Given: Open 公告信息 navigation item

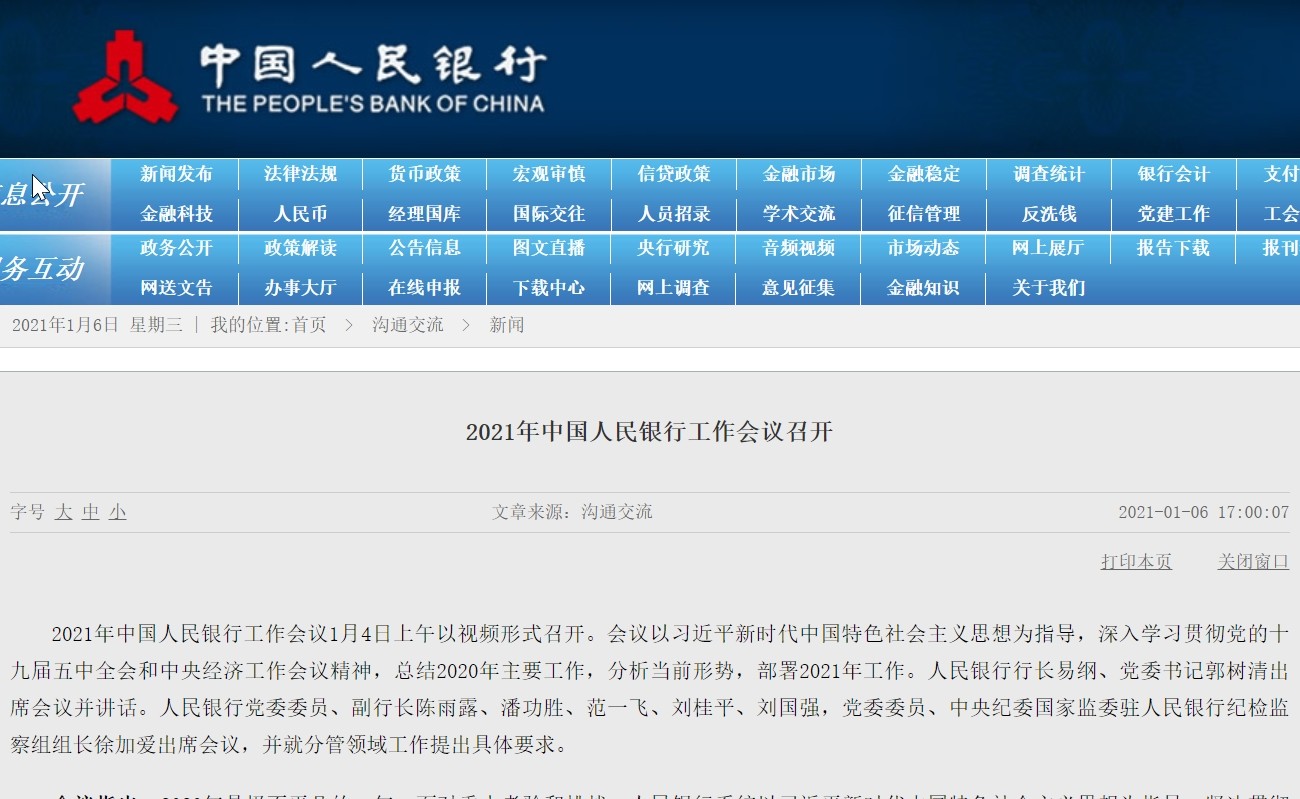Looking at the screenshot, I should point(425,248).
